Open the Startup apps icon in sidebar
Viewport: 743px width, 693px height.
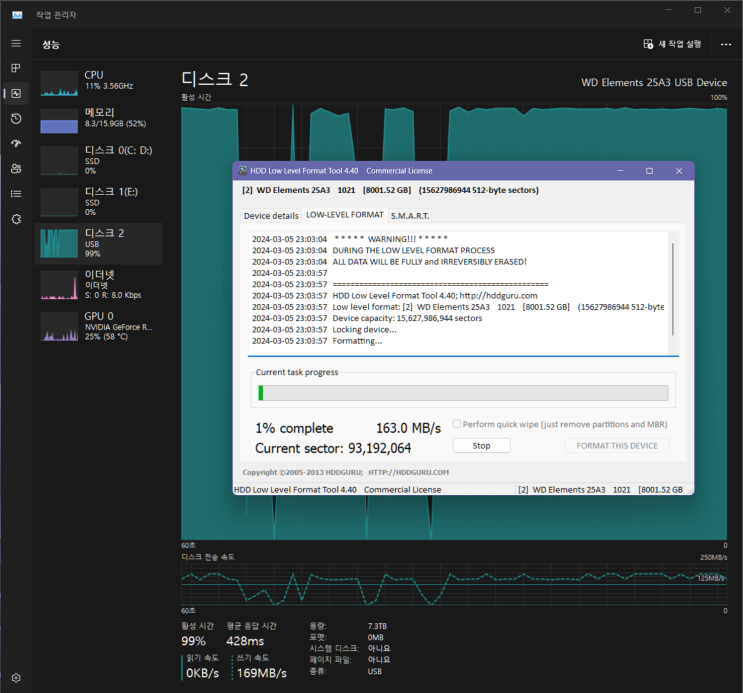[x=16, y=143]
